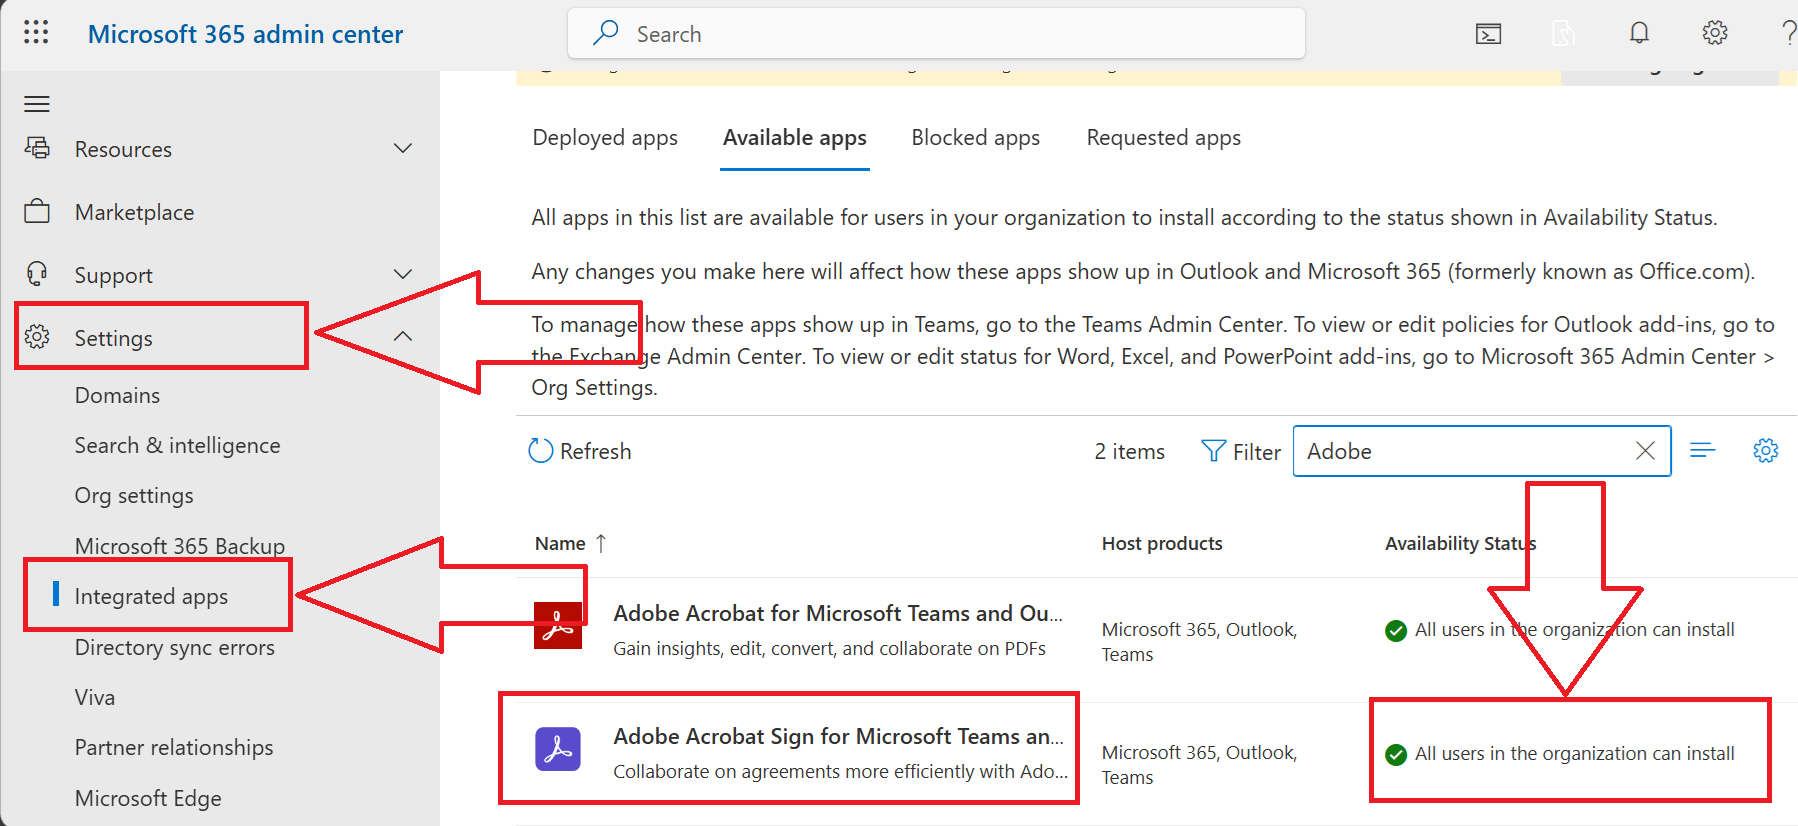Click the 2 items count

point(1129,451)
